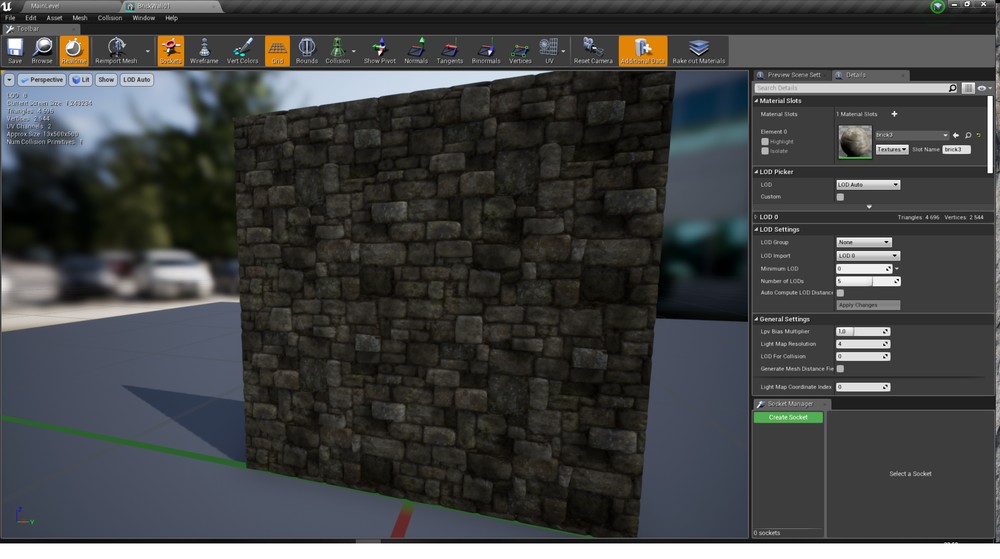Enable the Highlight checkbox for Element 0
This screenshot has height=559, width=1000.
pos(765,142)
